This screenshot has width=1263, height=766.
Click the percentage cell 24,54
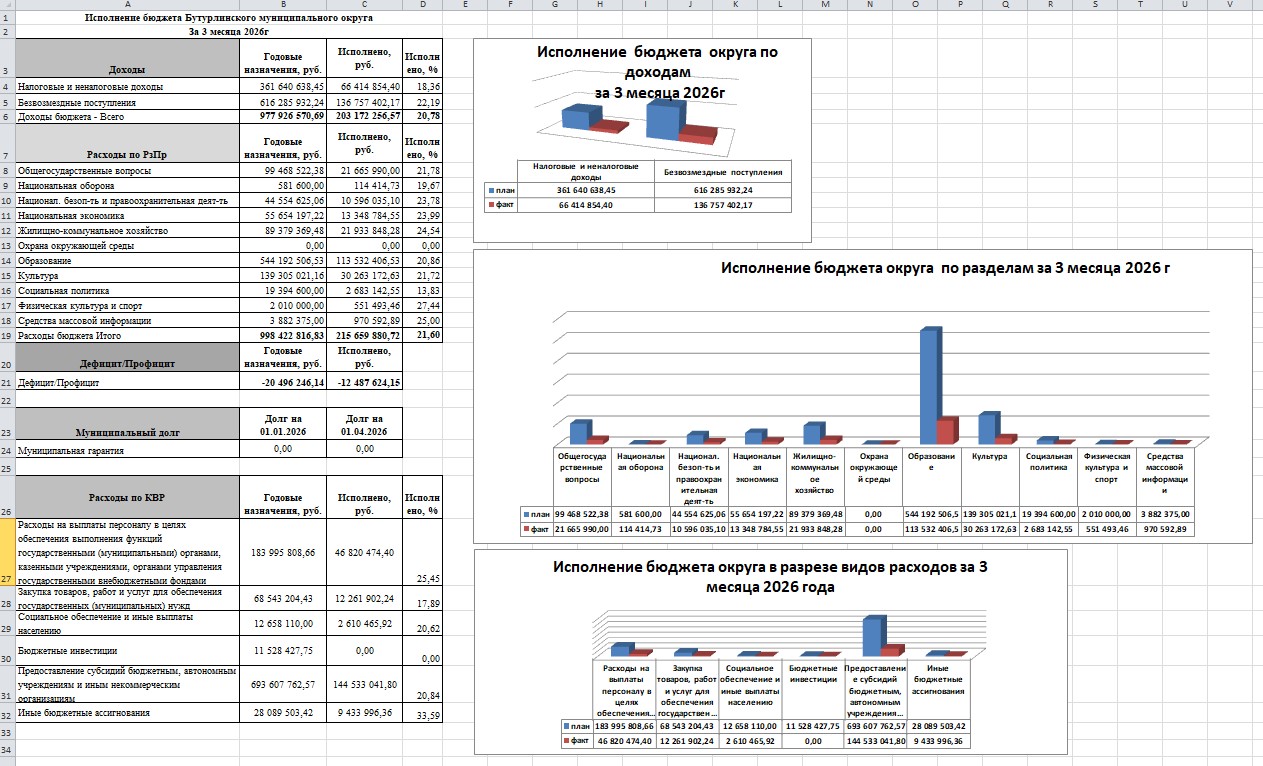pyautogui.click(x=422, y=230)
